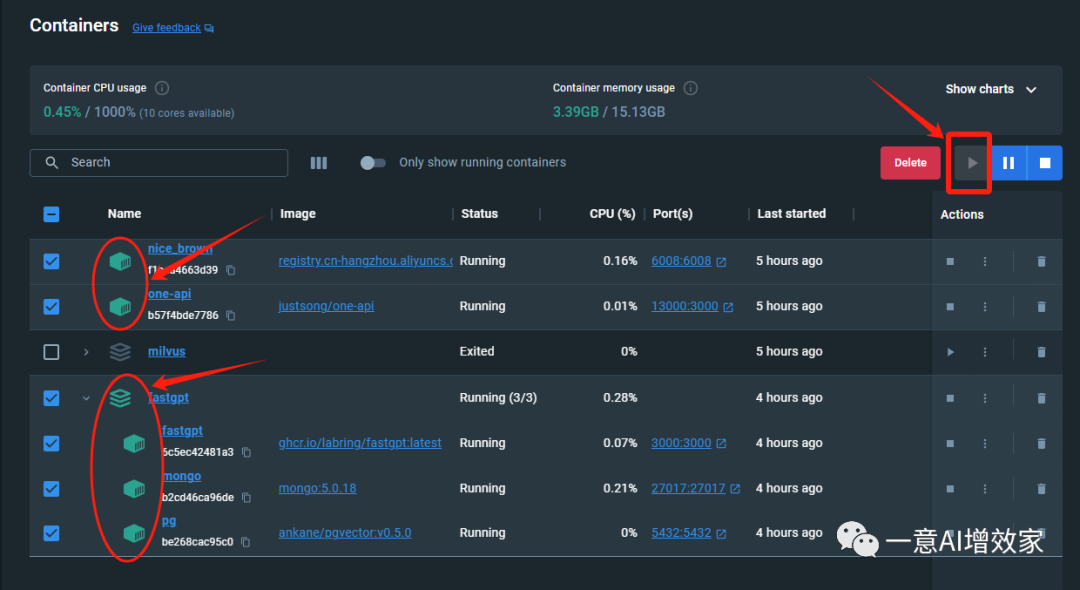The height and width of the screenshot is (590, 1080).
Task: Sort by the Status column header
Action: click(x=479, y=214)
